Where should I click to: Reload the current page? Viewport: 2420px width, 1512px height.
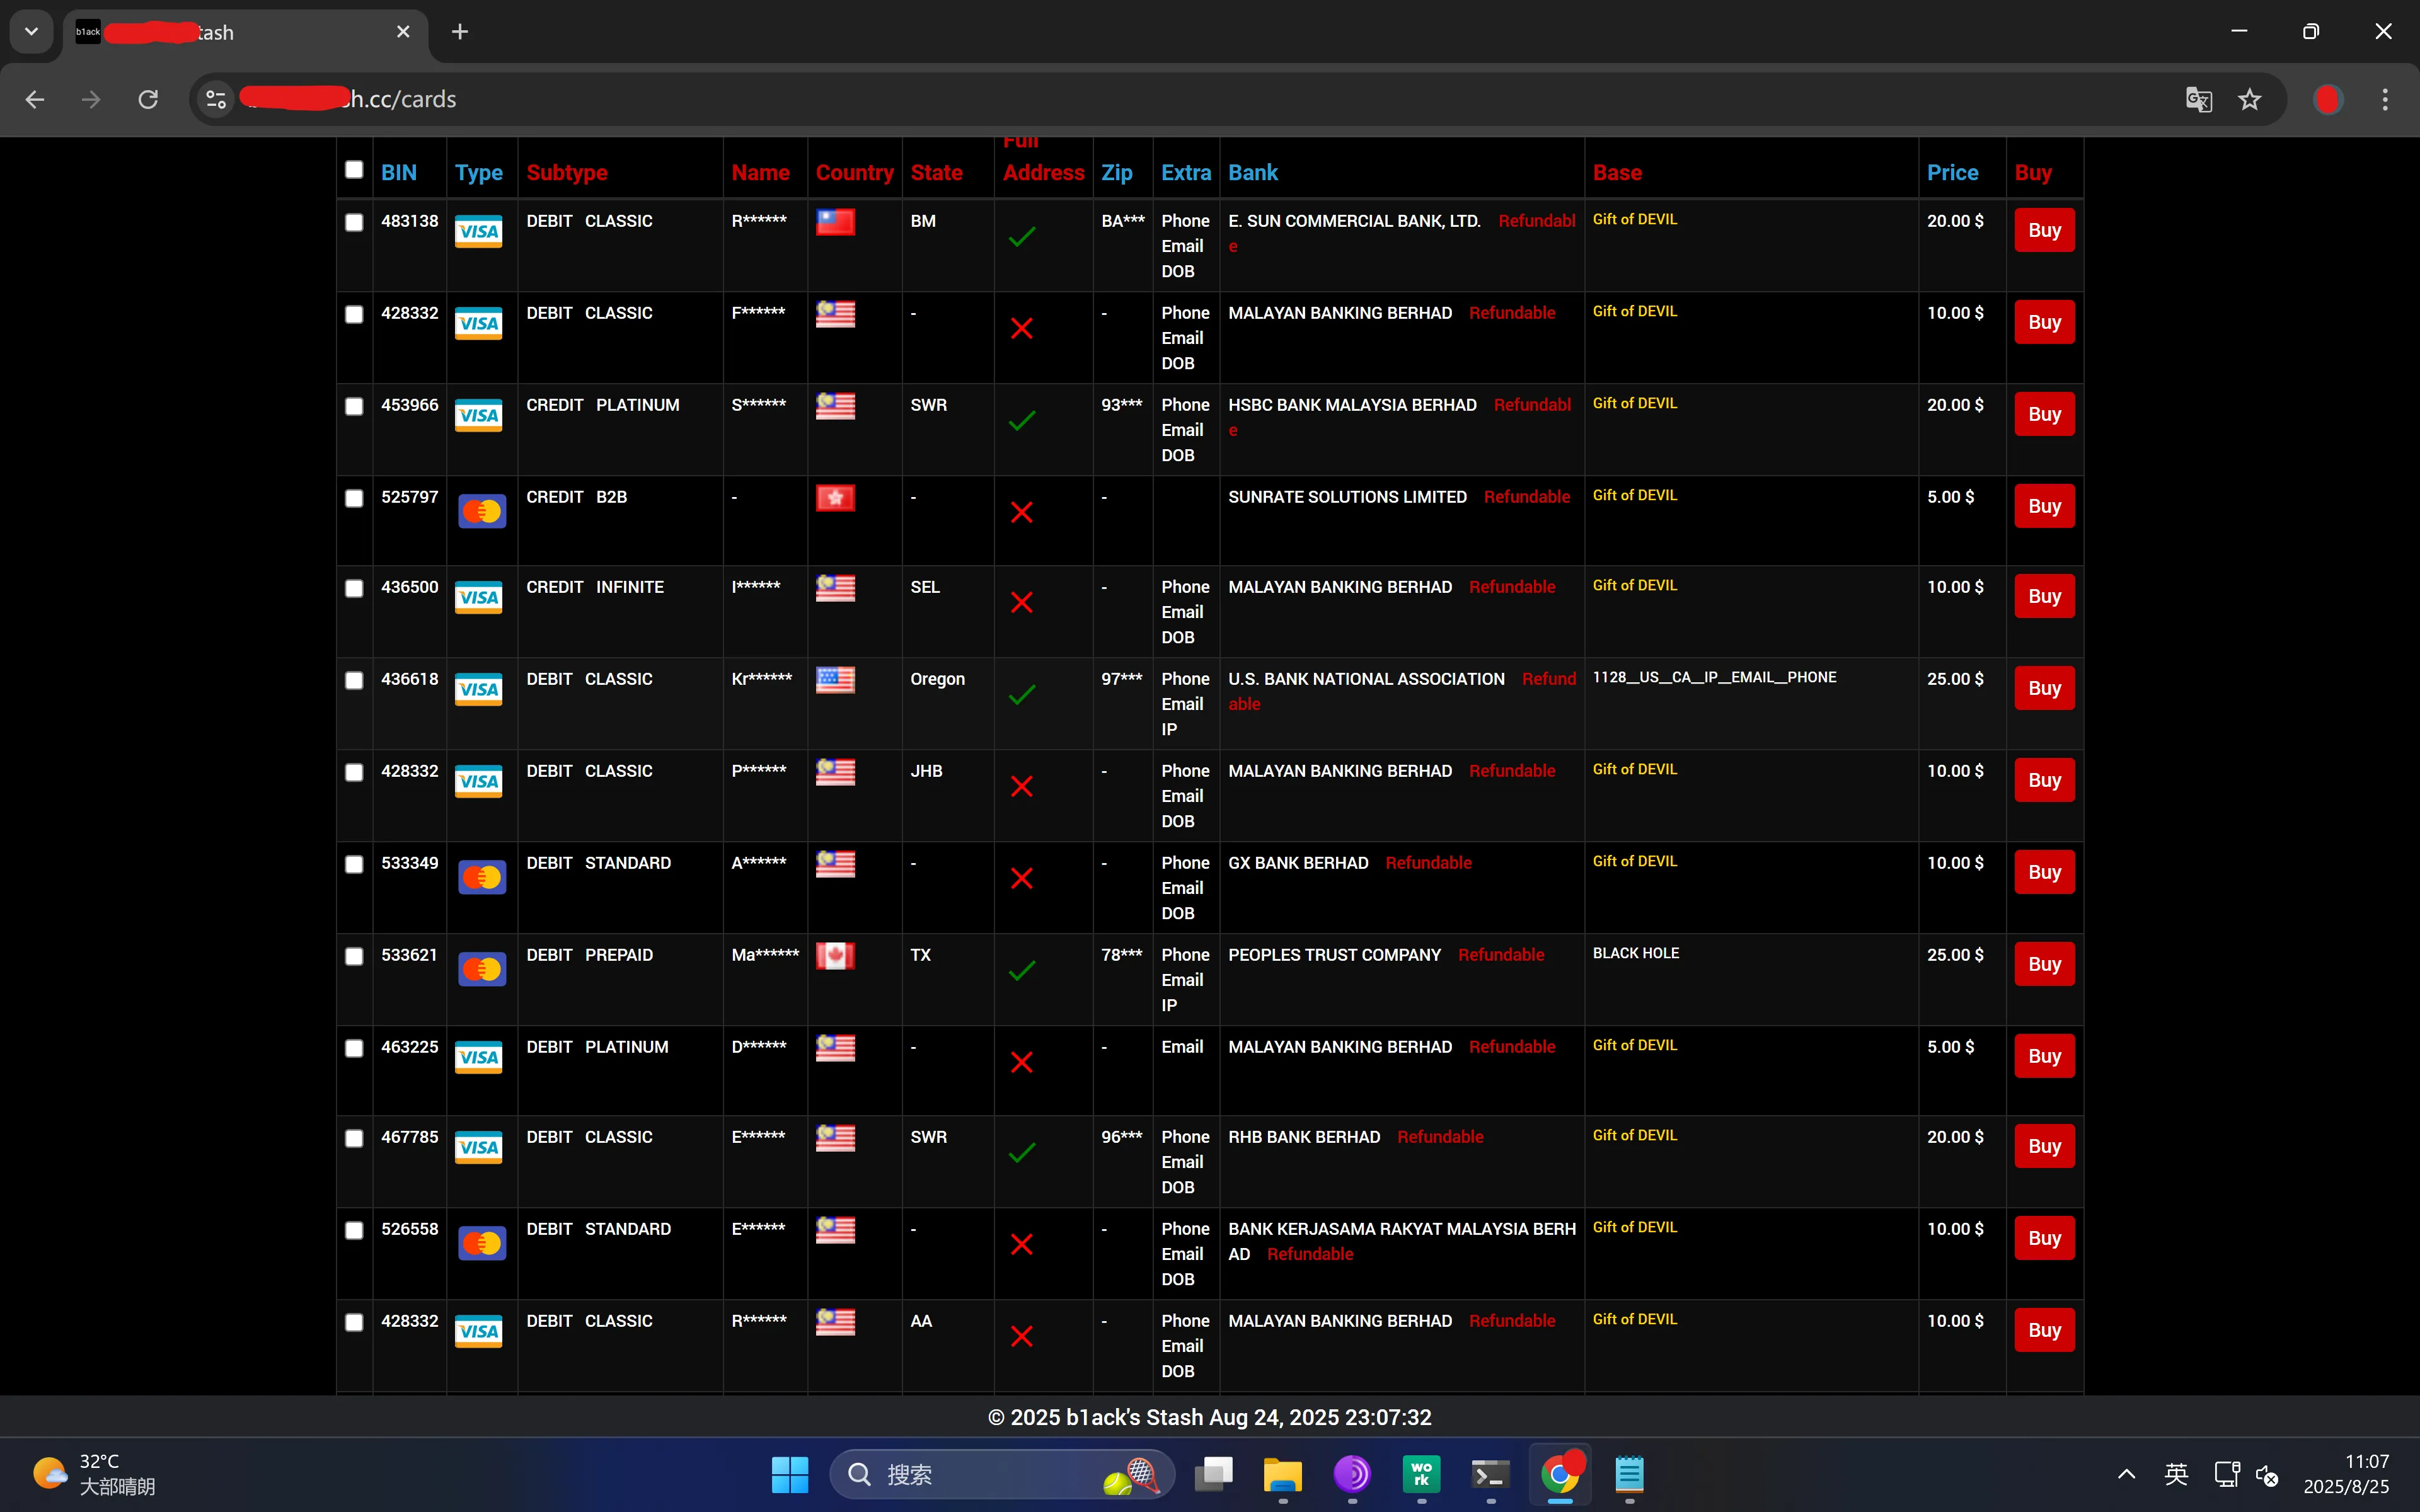coord(148,99)
